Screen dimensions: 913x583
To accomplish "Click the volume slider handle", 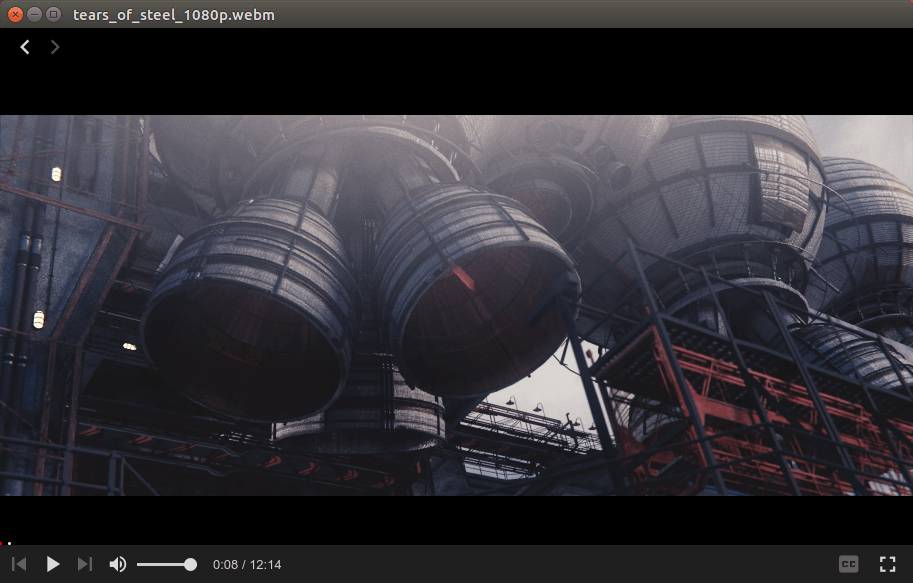I will 190,565.
